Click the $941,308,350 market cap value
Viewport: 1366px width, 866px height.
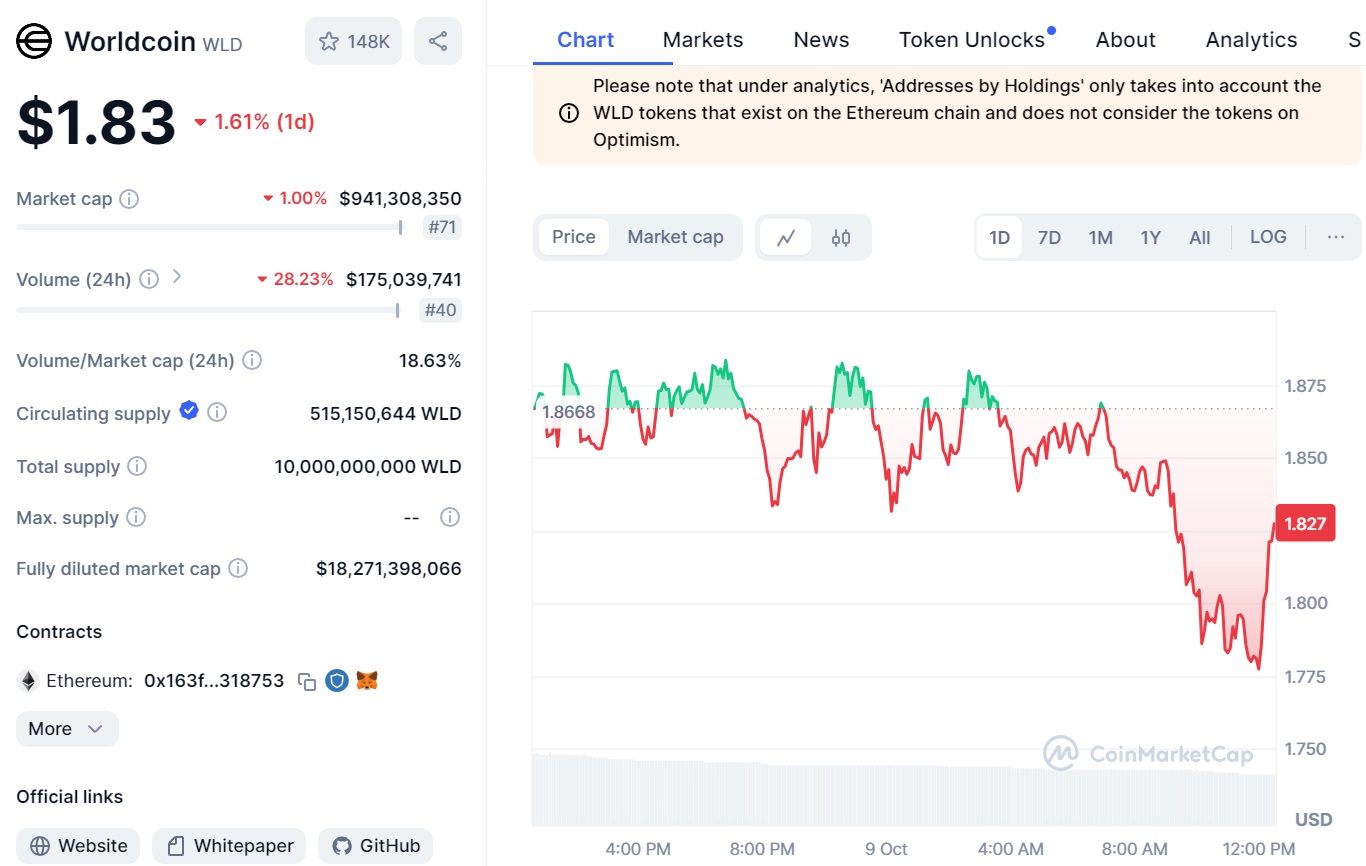pos(400,198)
